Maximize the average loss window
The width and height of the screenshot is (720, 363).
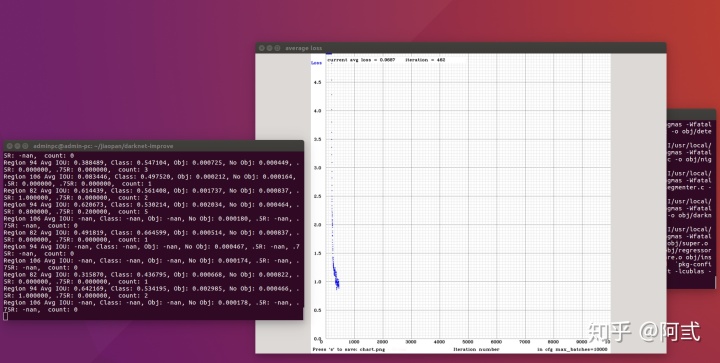point(277,48)
